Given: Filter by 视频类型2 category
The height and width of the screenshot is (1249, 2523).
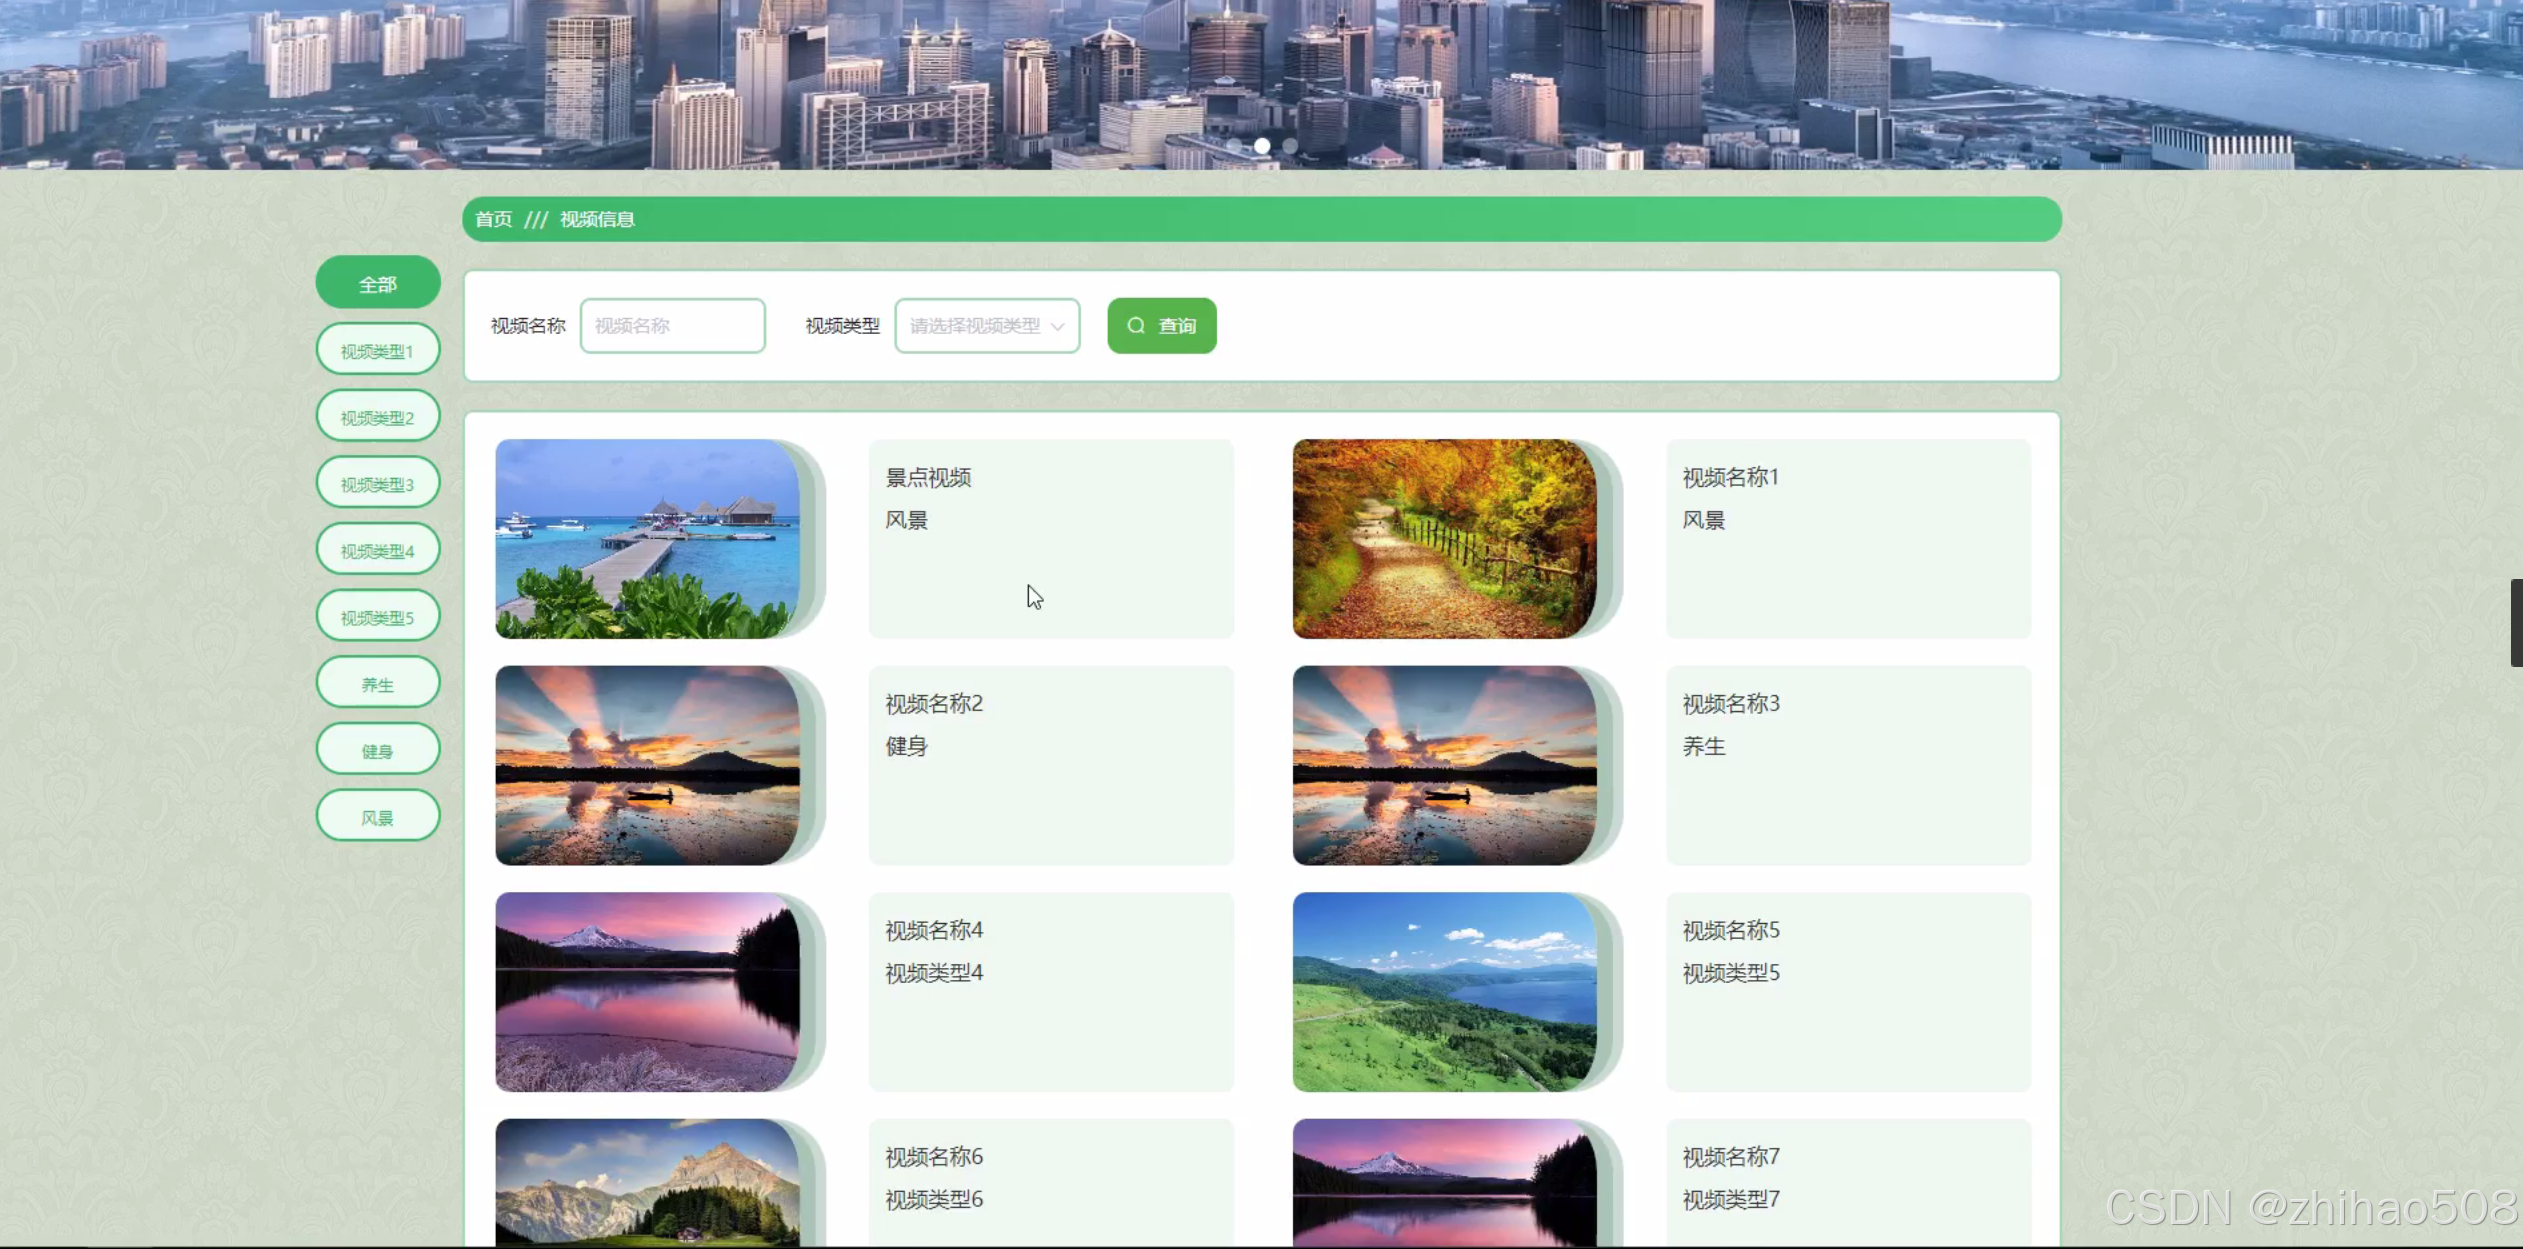Looking at the screenshot, I should tap(378, 417).
